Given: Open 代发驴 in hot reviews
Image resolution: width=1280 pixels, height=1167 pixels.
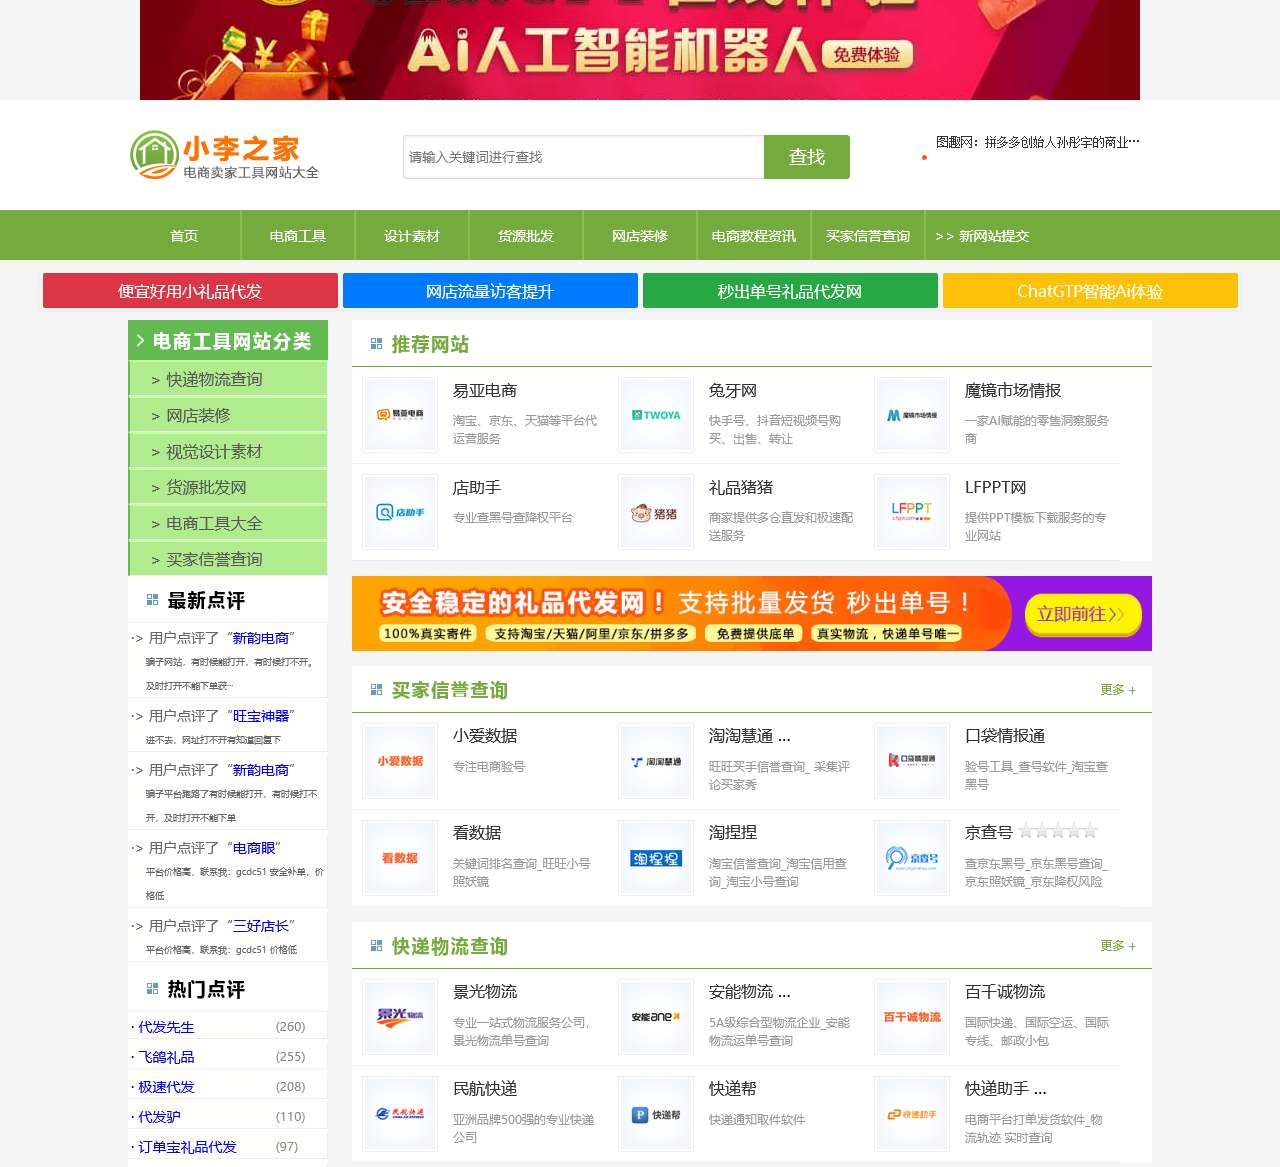Looking at the screenshot, I should pos(159,1117).
